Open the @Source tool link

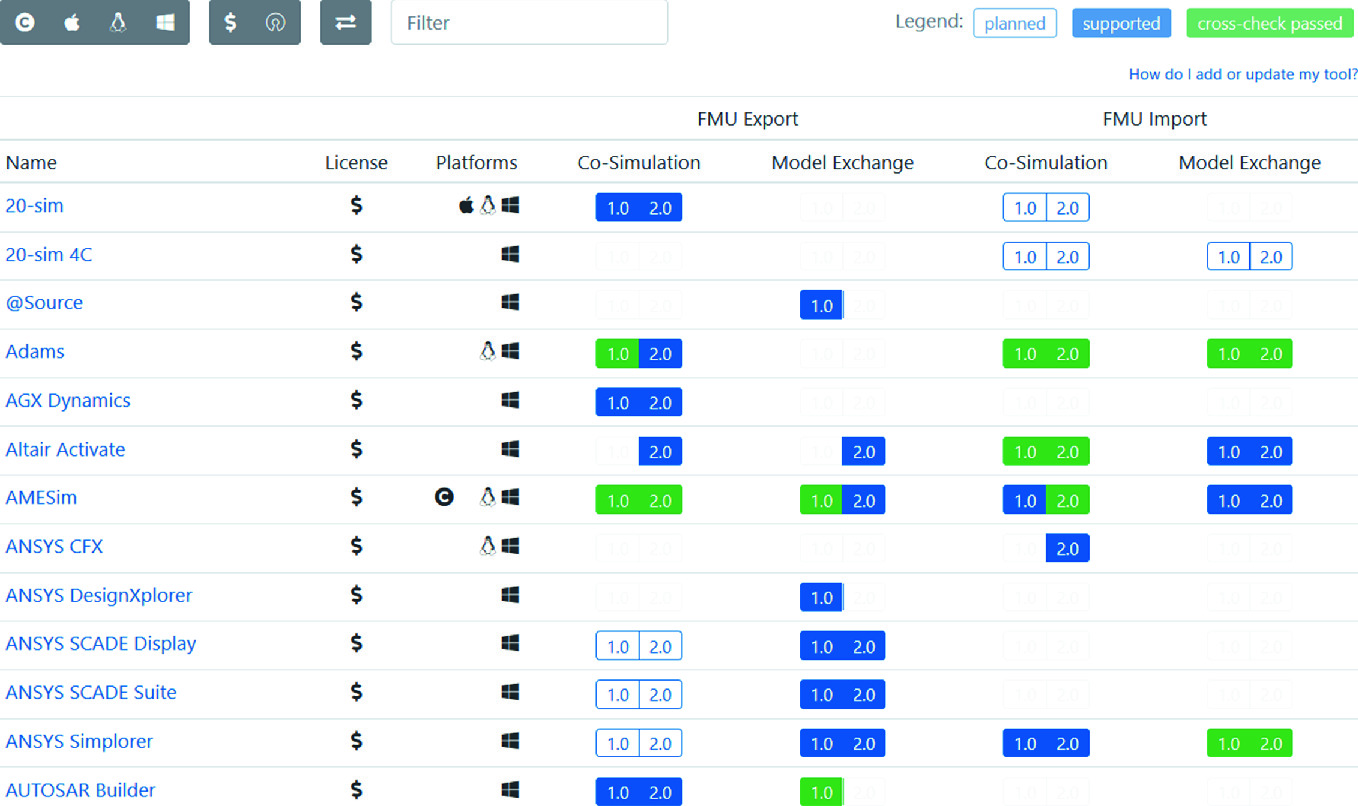[44, 302]
